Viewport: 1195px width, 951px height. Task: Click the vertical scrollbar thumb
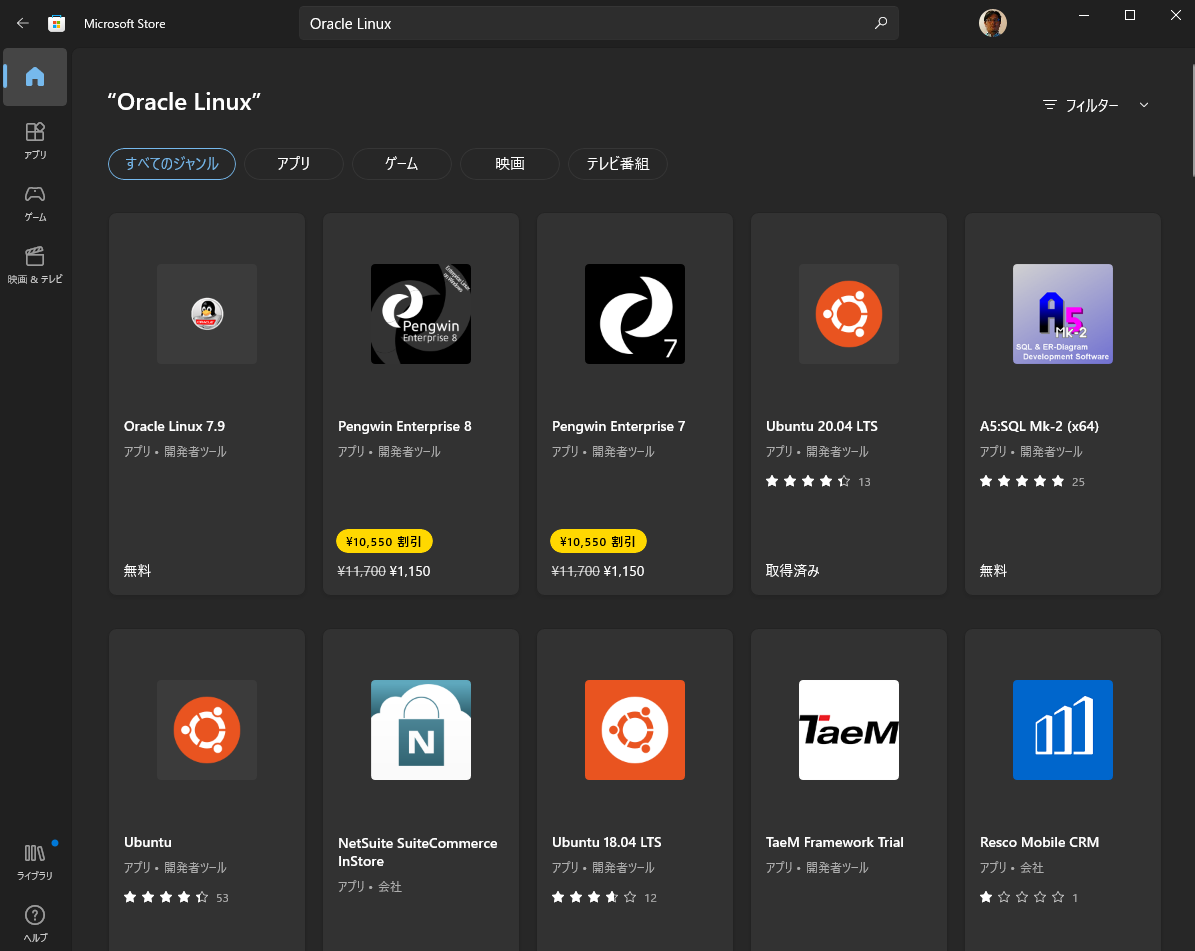[1193, 122]
